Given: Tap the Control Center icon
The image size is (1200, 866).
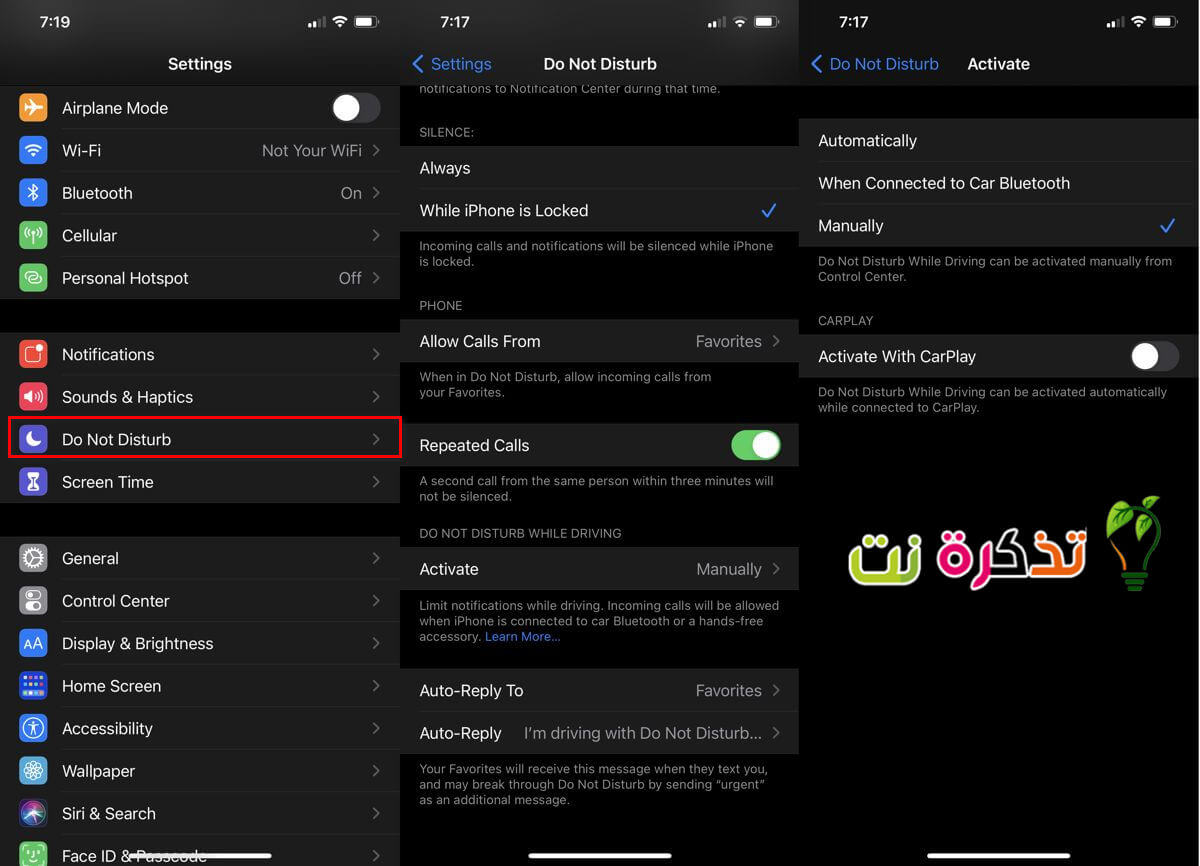Looking at the screenshot, I should [x=33, y=601].
